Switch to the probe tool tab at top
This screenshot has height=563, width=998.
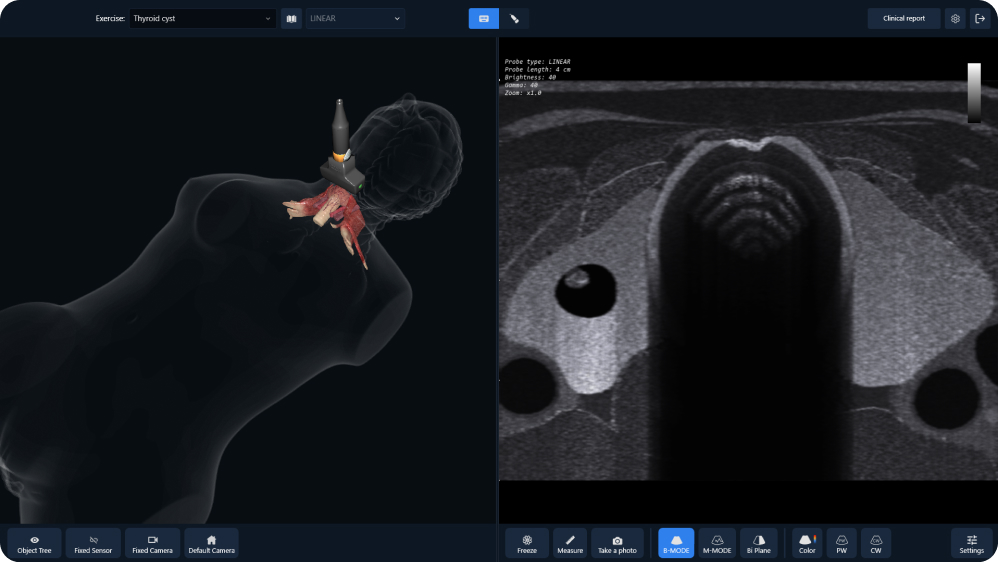click(514, 18)
